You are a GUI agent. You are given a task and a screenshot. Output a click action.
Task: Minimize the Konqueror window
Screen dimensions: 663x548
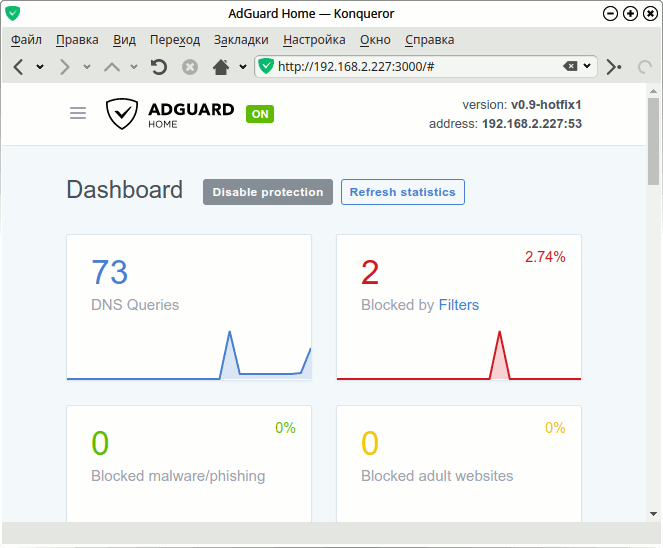(610, 14)
